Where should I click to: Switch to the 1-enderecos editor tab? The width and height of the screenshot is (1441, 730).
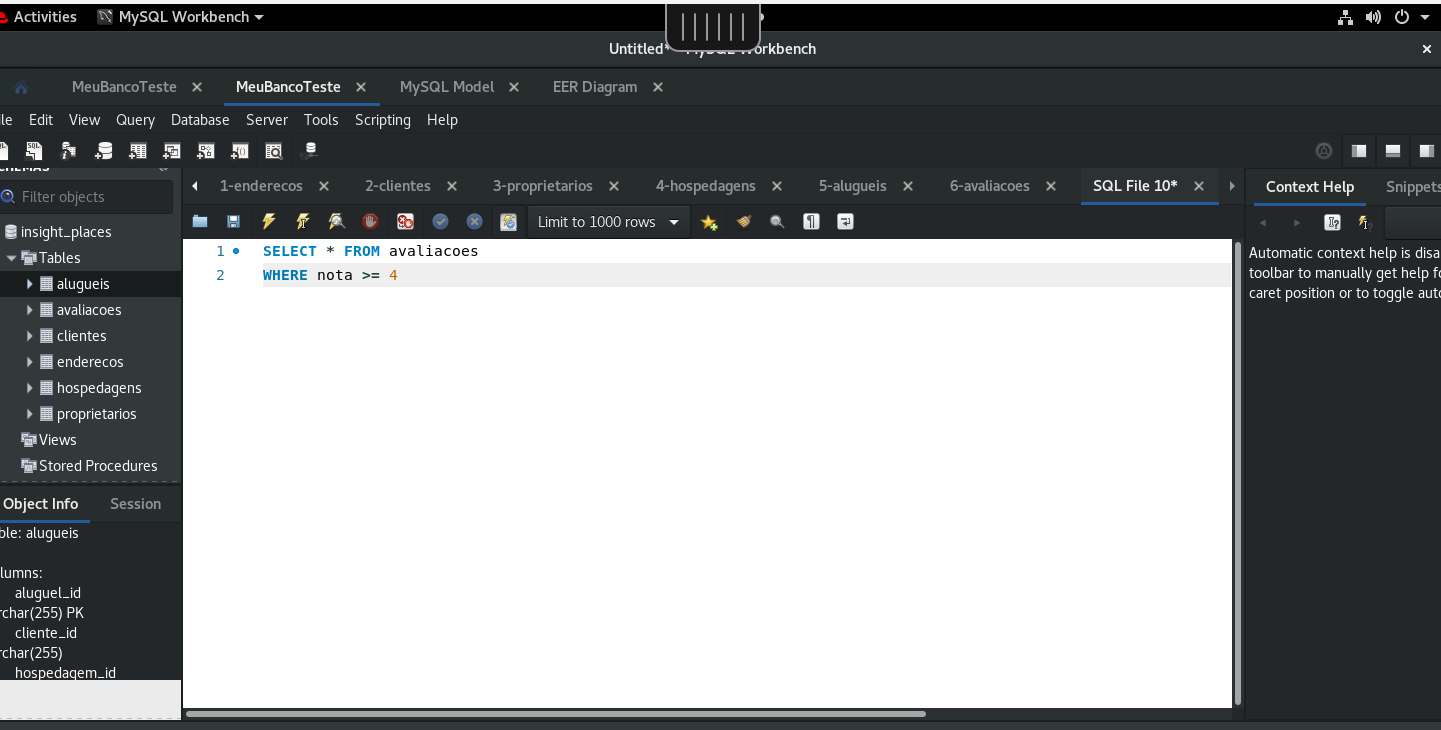[x=261, y=186]
